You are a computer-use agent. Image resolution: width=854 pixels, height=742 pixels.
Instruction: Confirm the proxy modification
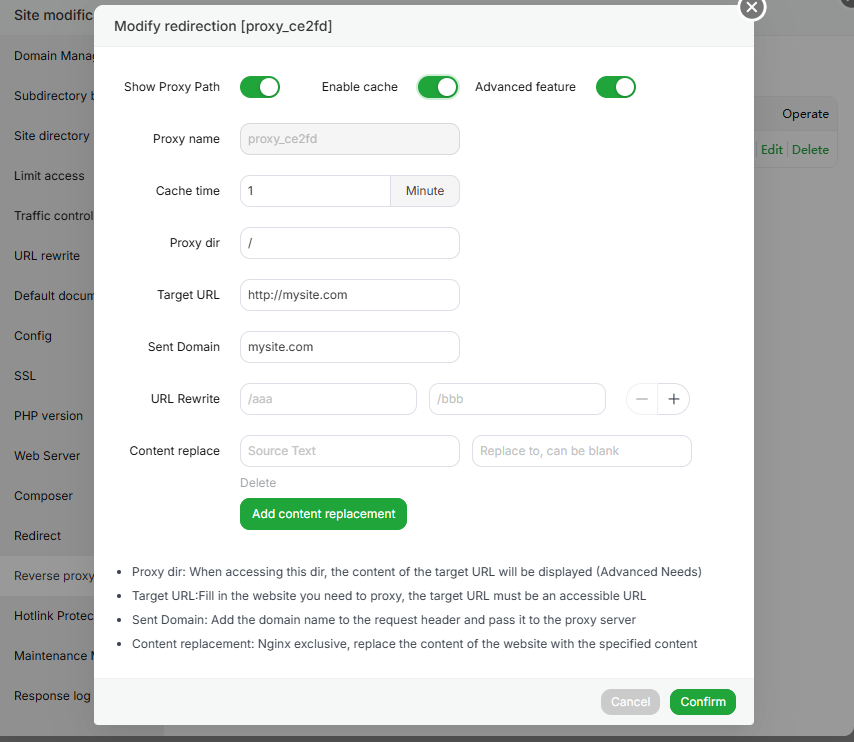(703, 702)
